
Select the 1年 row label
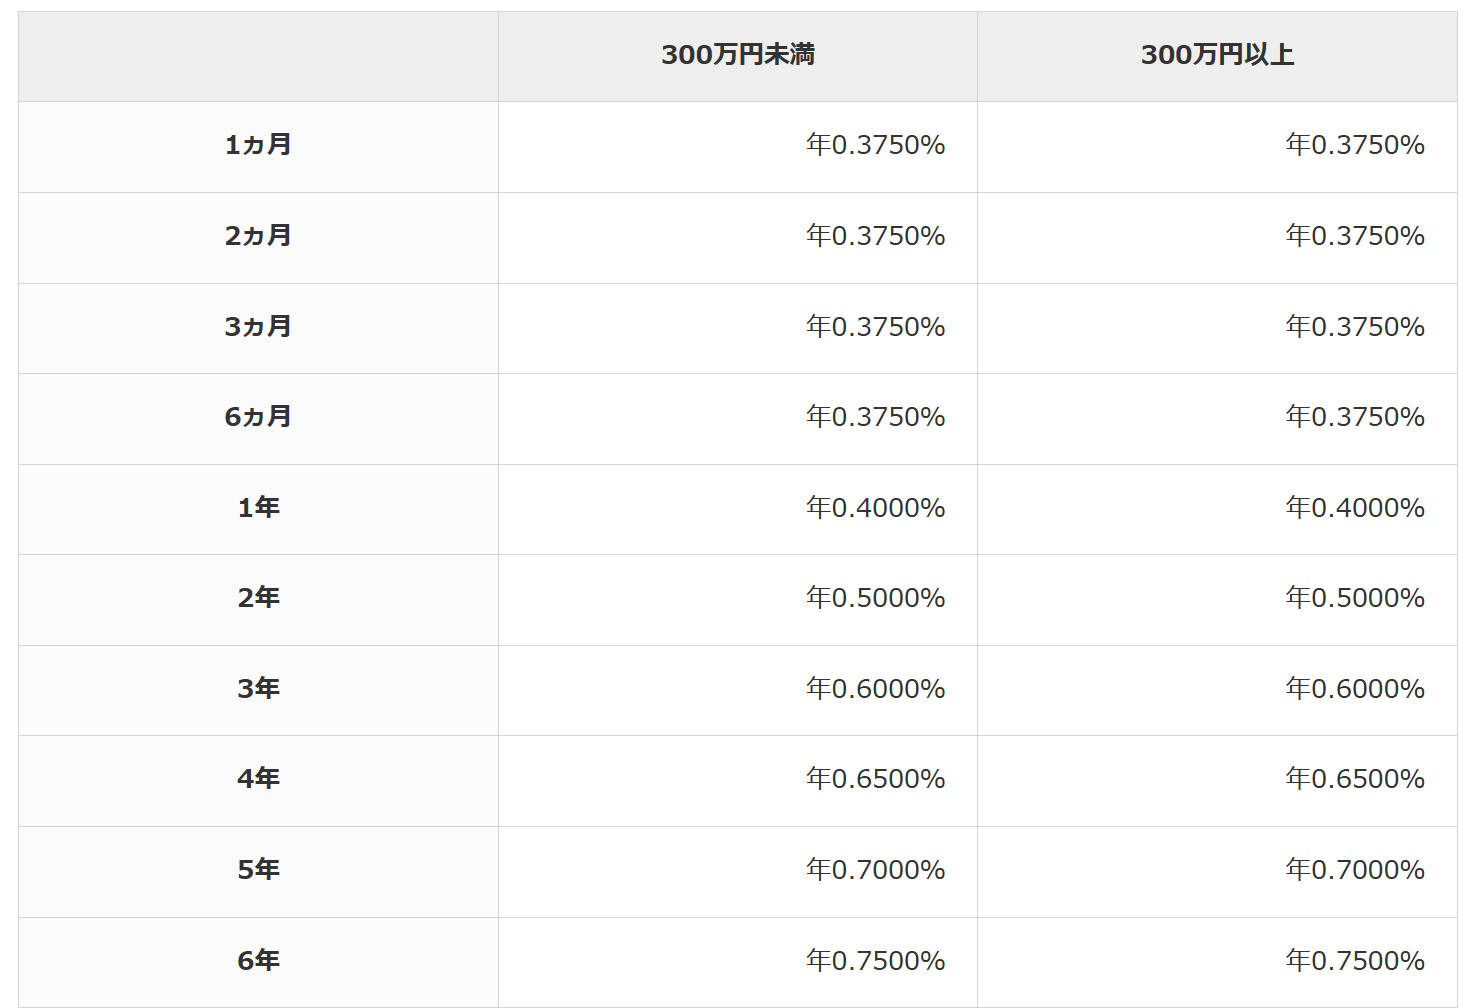pos(258,508)
